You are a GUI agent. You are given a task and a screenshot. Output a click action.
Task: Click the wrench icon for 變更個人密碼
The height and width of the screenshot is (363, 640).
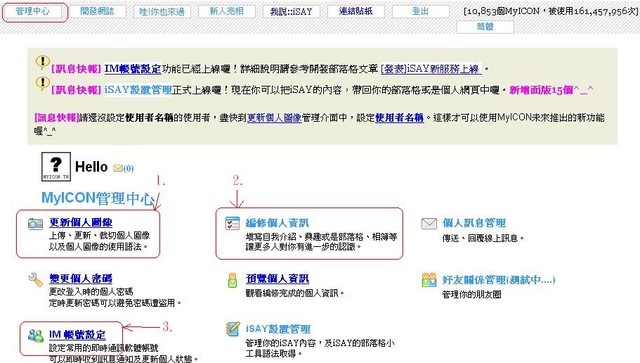[x=36, y=280]
